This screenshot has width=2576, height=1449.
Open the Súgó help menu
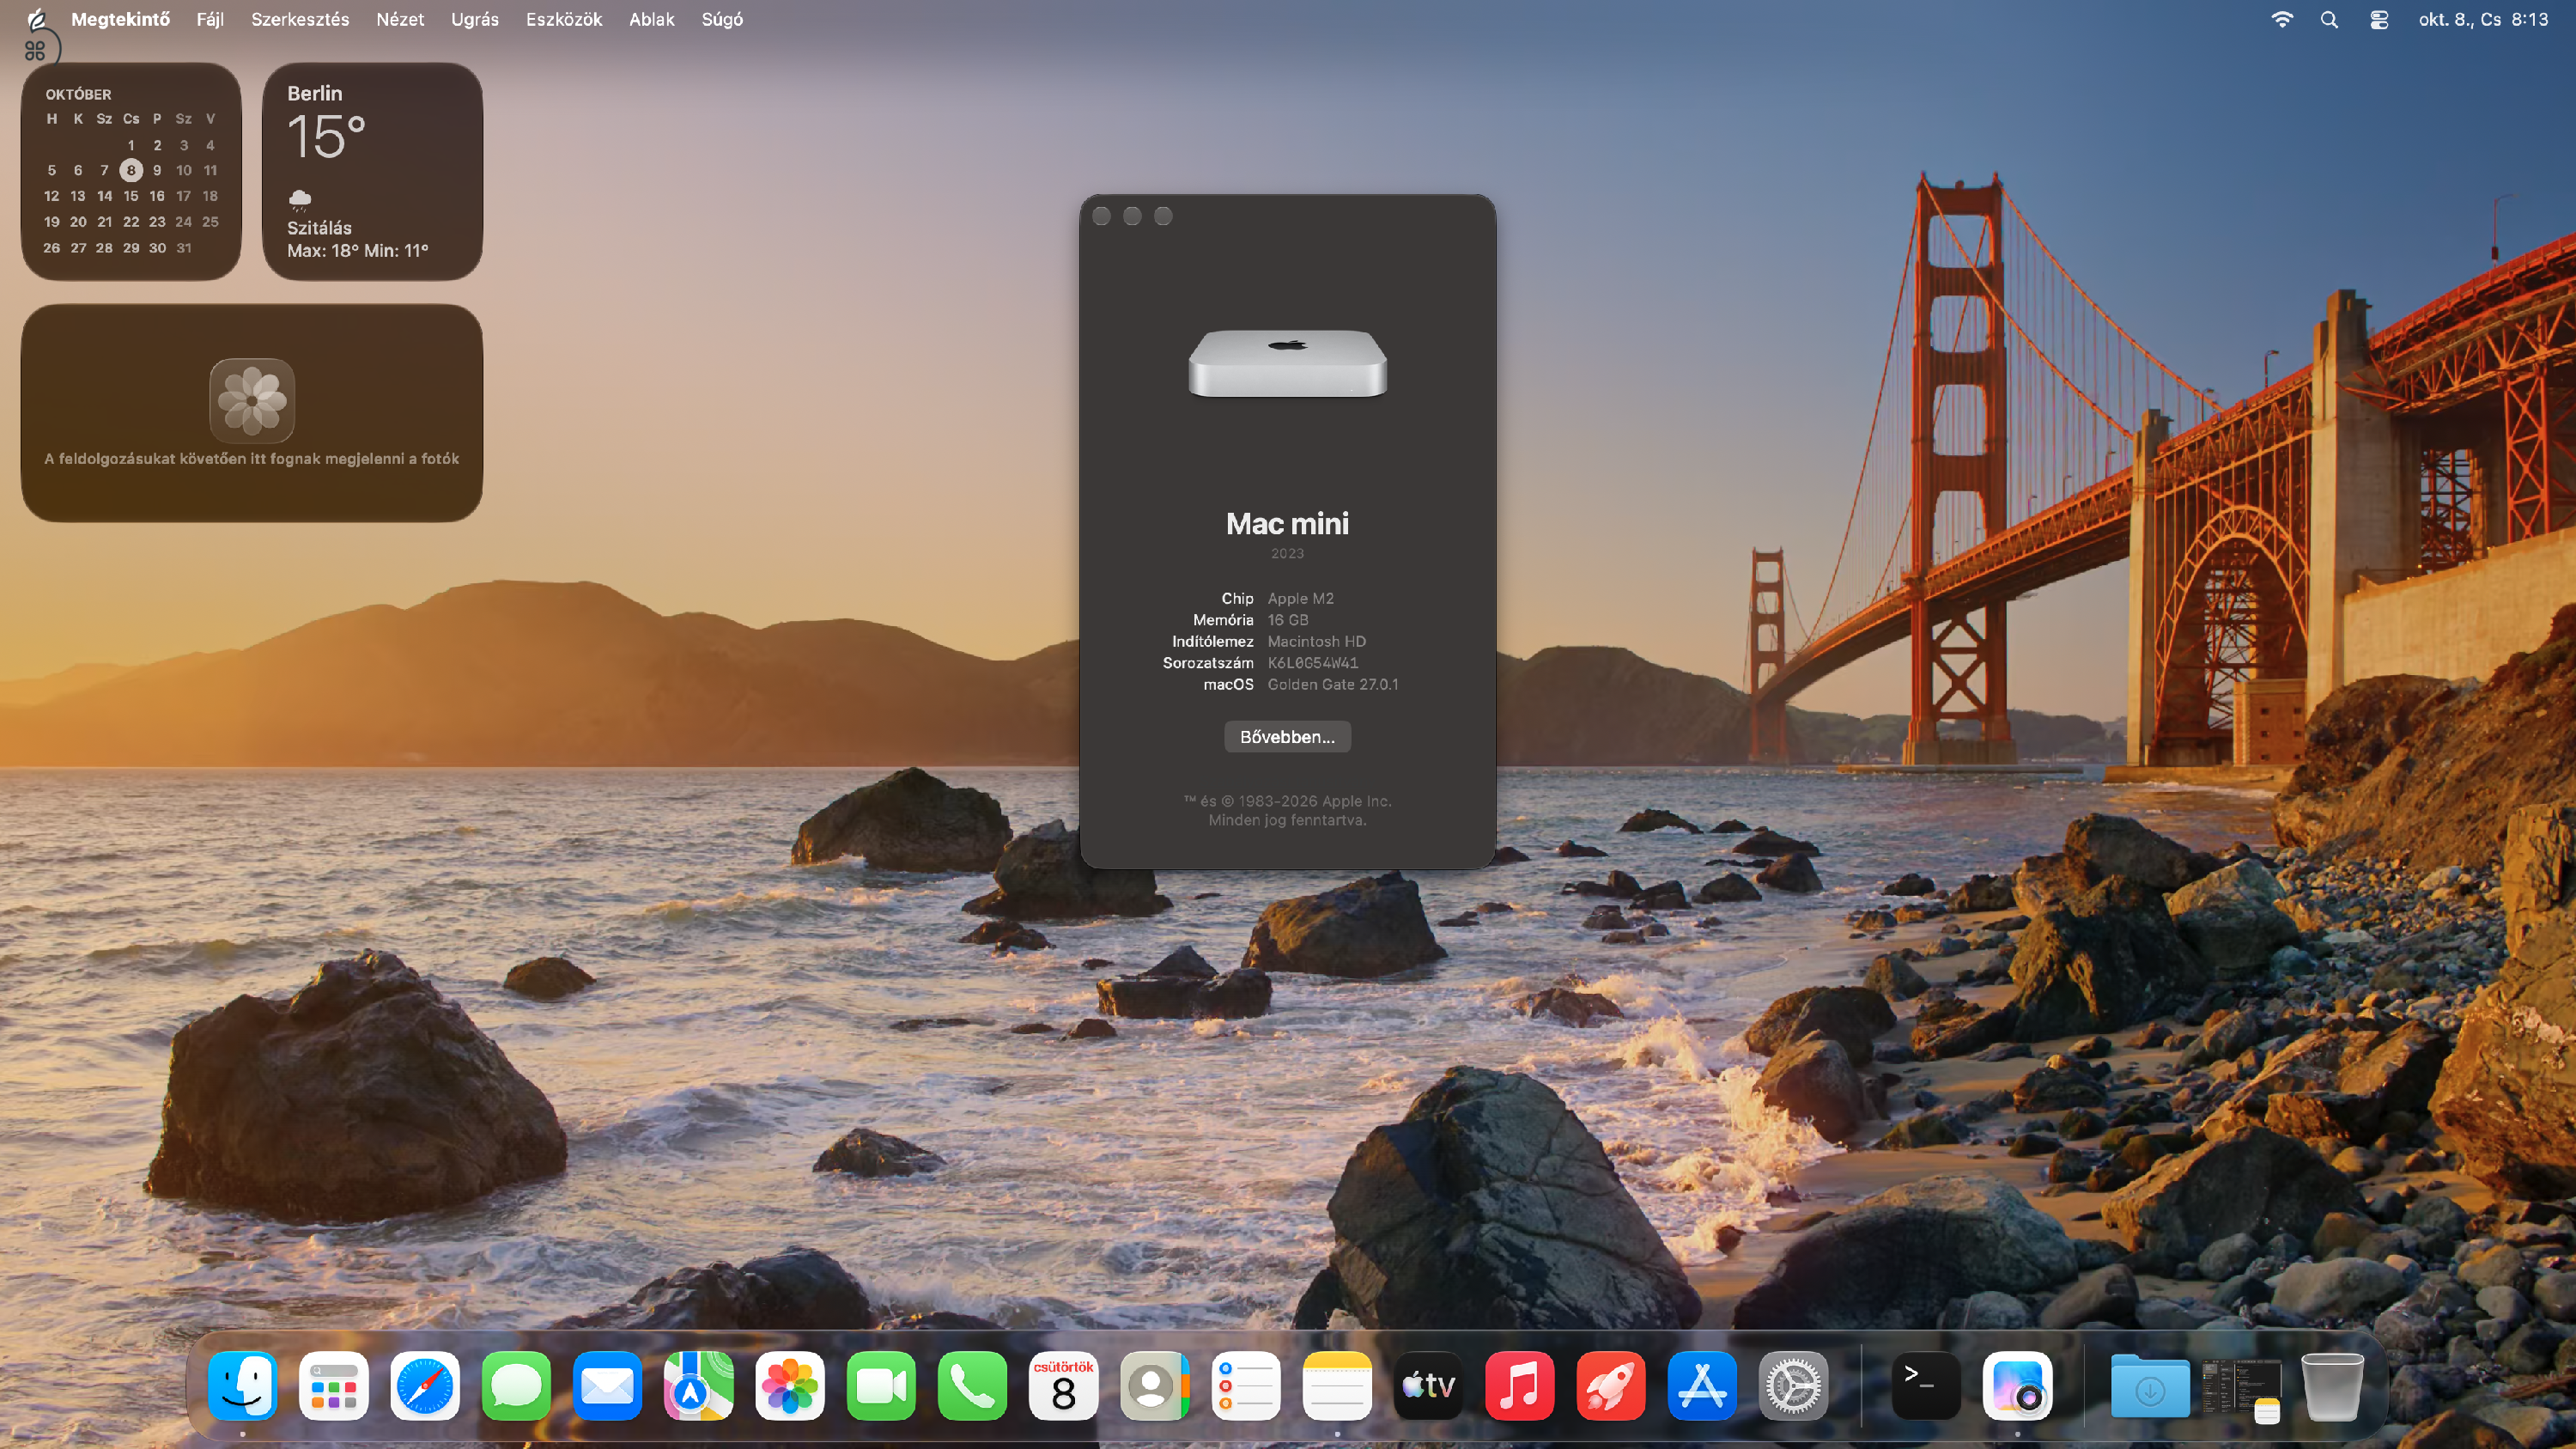(x=722, y=20)
